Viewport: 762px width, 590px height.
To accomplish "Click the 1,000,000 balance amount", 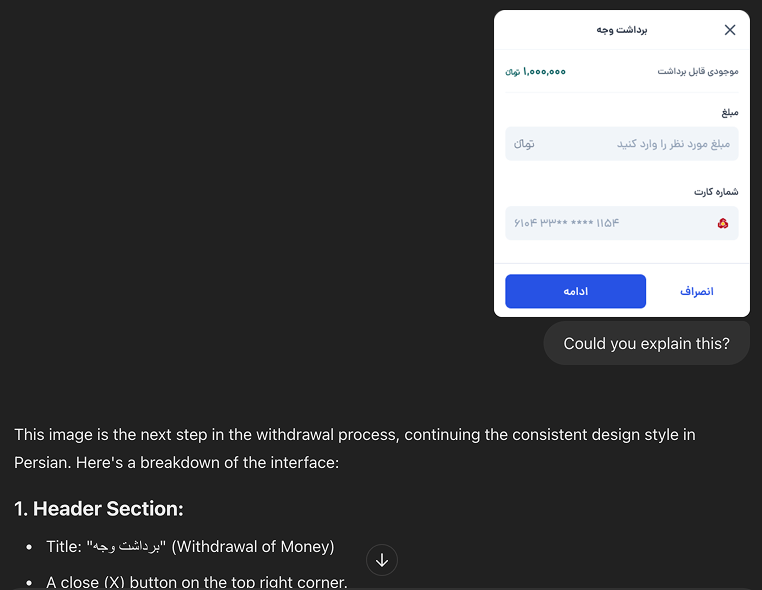I will (x=544, y=72).
